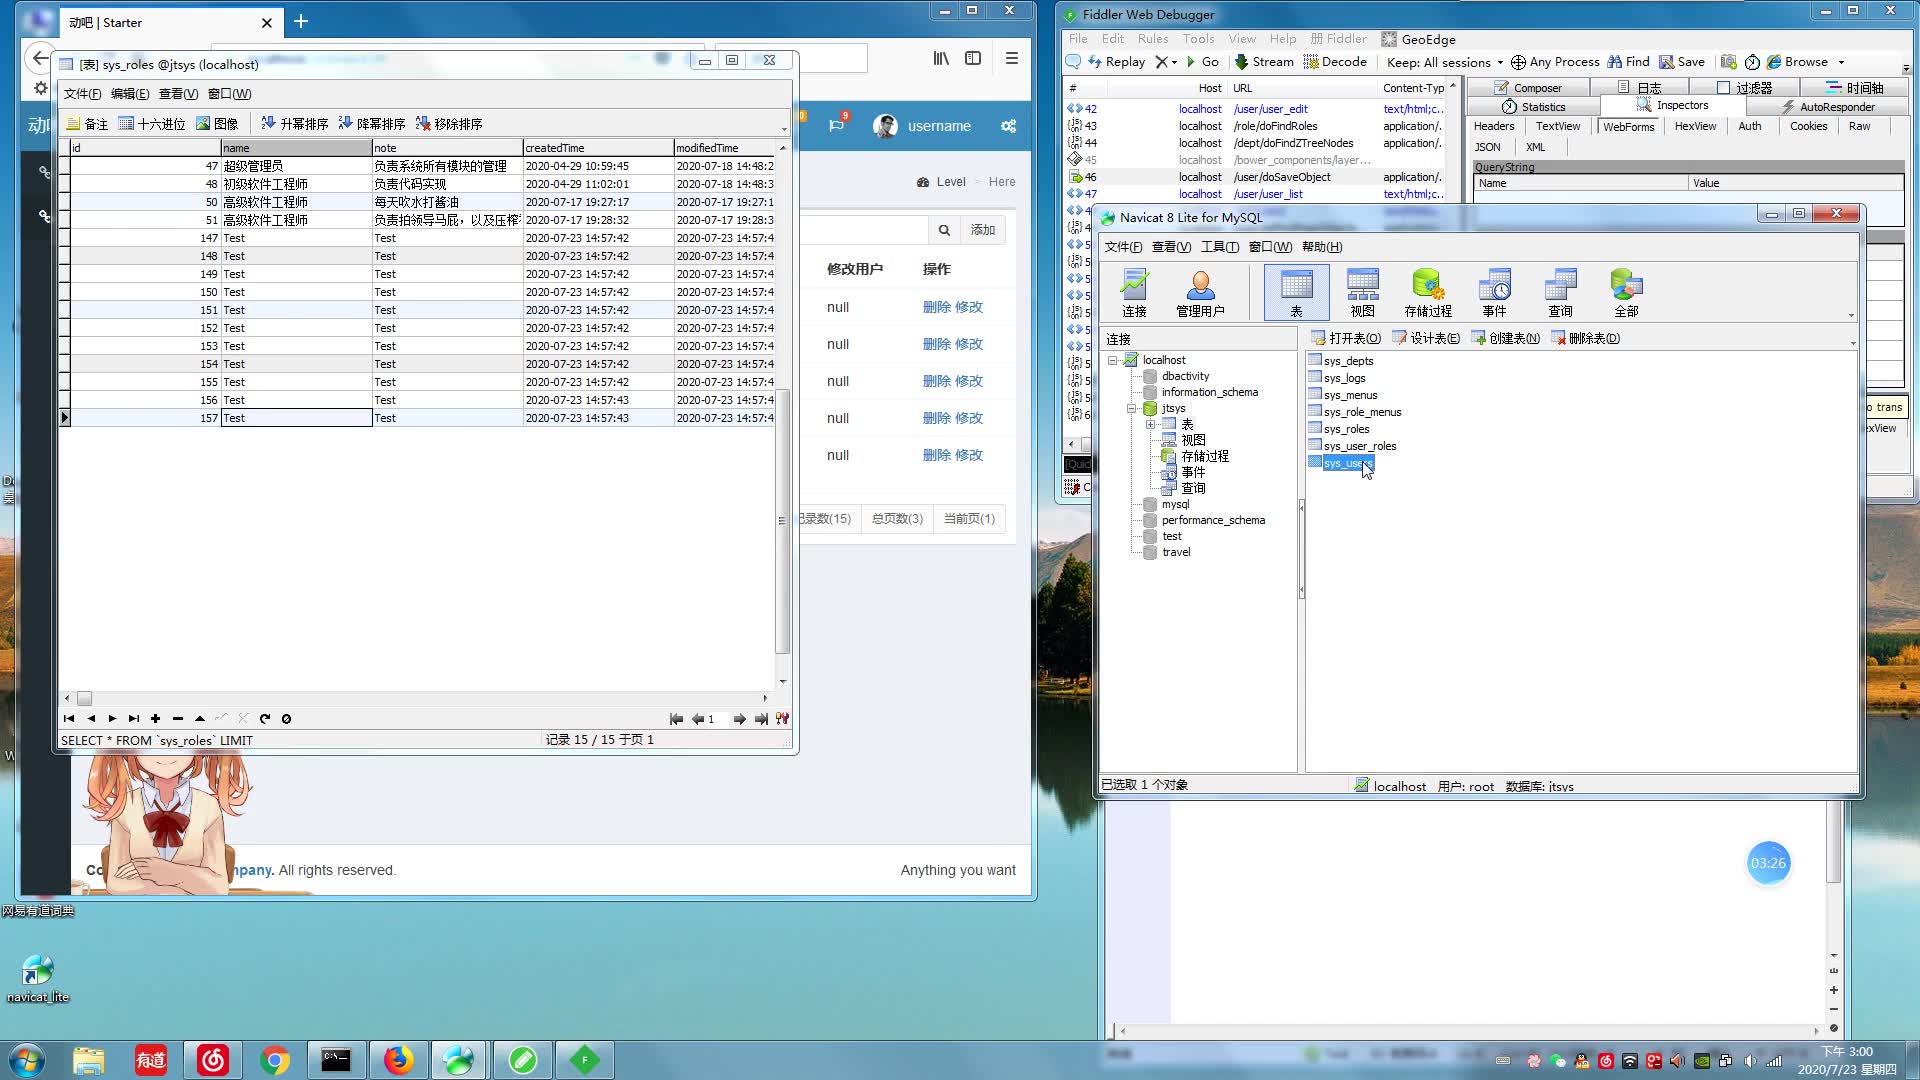
Task: Click the 表 (Table) icon in Navicat toolbar
Action: pos(1298,290)
